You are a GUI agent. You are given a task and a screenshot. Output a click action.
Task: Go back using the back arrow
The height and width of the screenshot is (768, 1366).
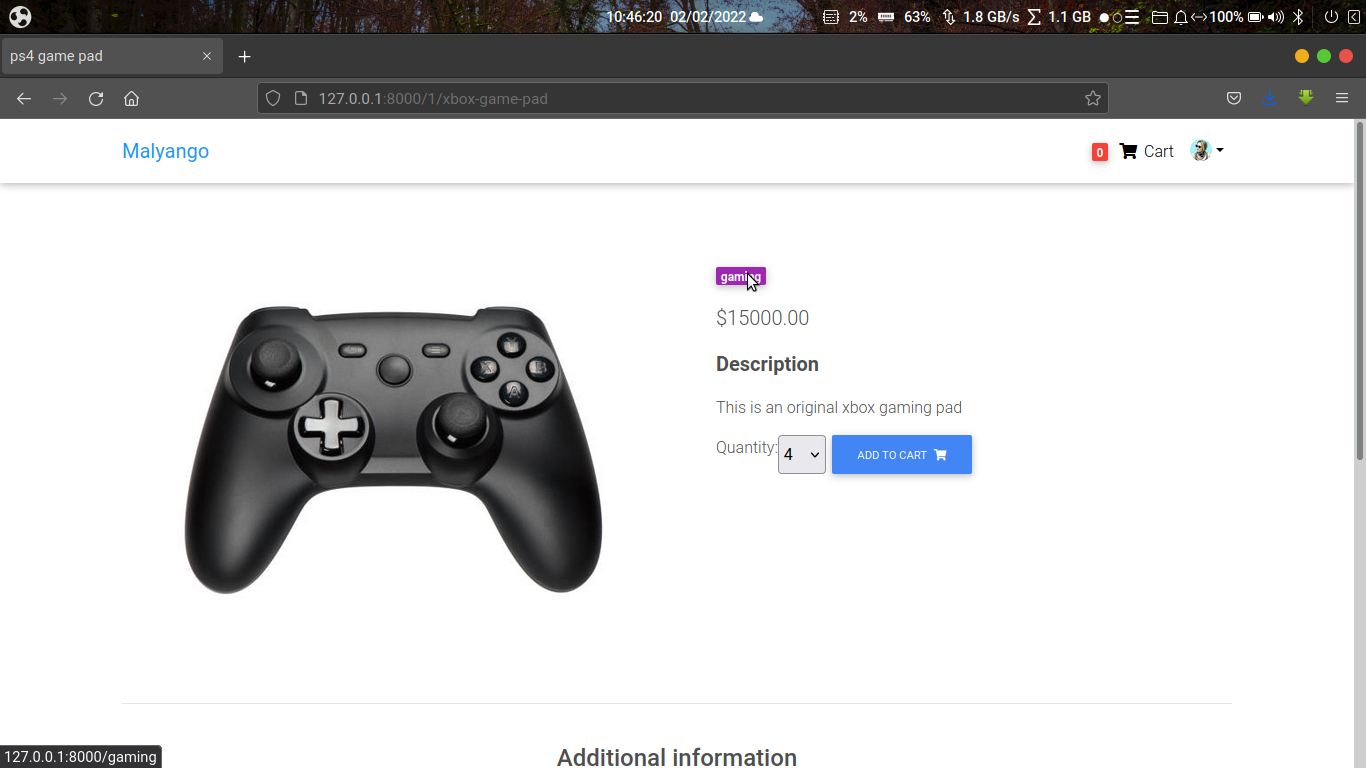click(23, 98)
